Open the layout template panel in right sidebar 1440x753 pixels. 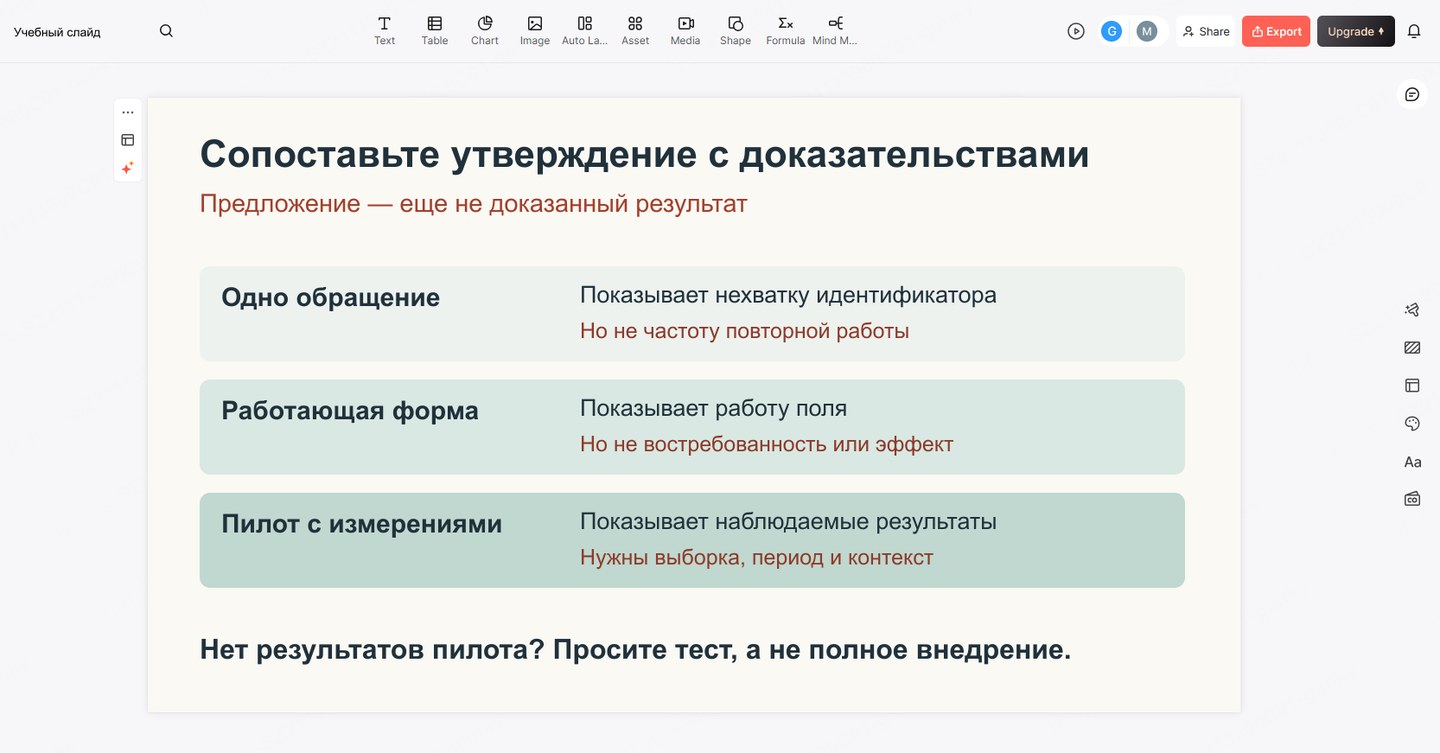click(x=1412, y=385)
